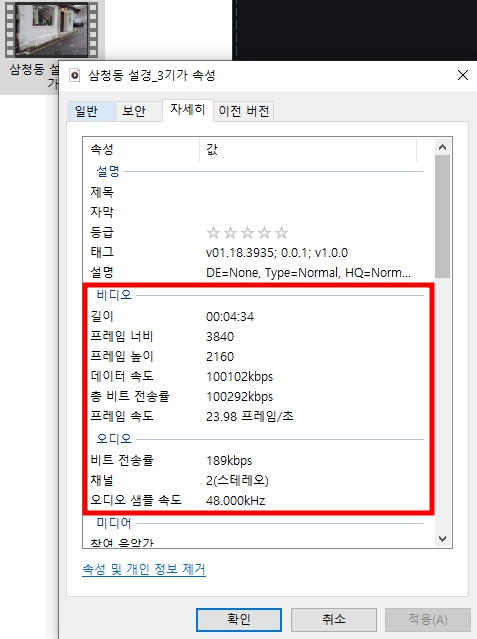Set the 등급 star rating to five stars

pos(281,233)
